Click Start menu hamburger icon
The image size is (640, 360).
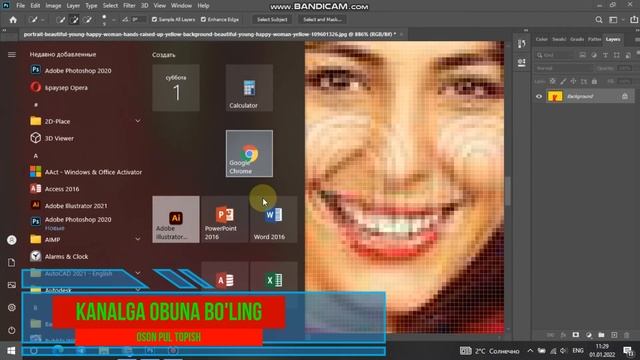pyautogui.click(x=12, y=54)
